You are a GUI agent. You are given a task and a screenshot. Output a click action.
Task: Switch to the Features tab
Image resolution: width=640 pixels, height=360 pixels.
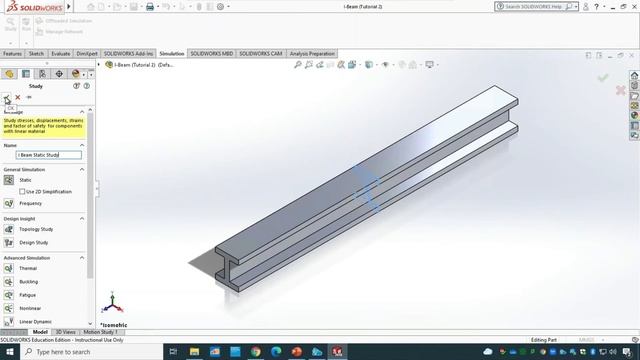tap(12, 53)
